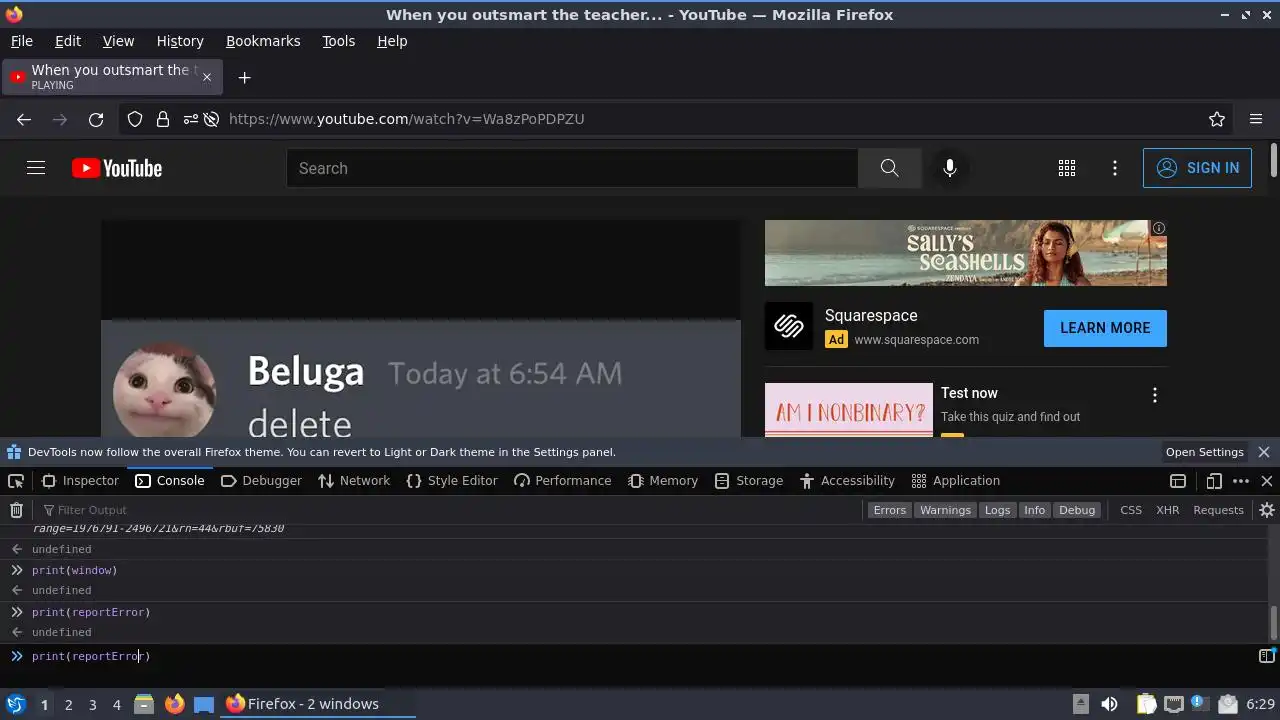1280x720 pixels.
Task: Go back with the browser back arrow
Action: 24,119
